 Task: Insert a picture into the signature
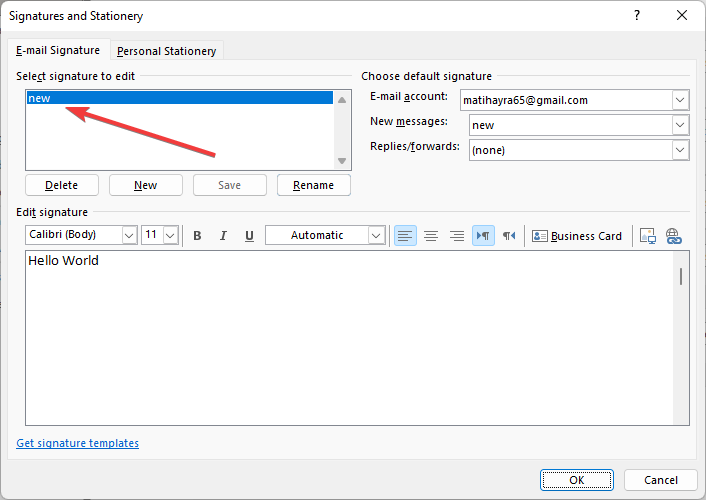point(647,236)
